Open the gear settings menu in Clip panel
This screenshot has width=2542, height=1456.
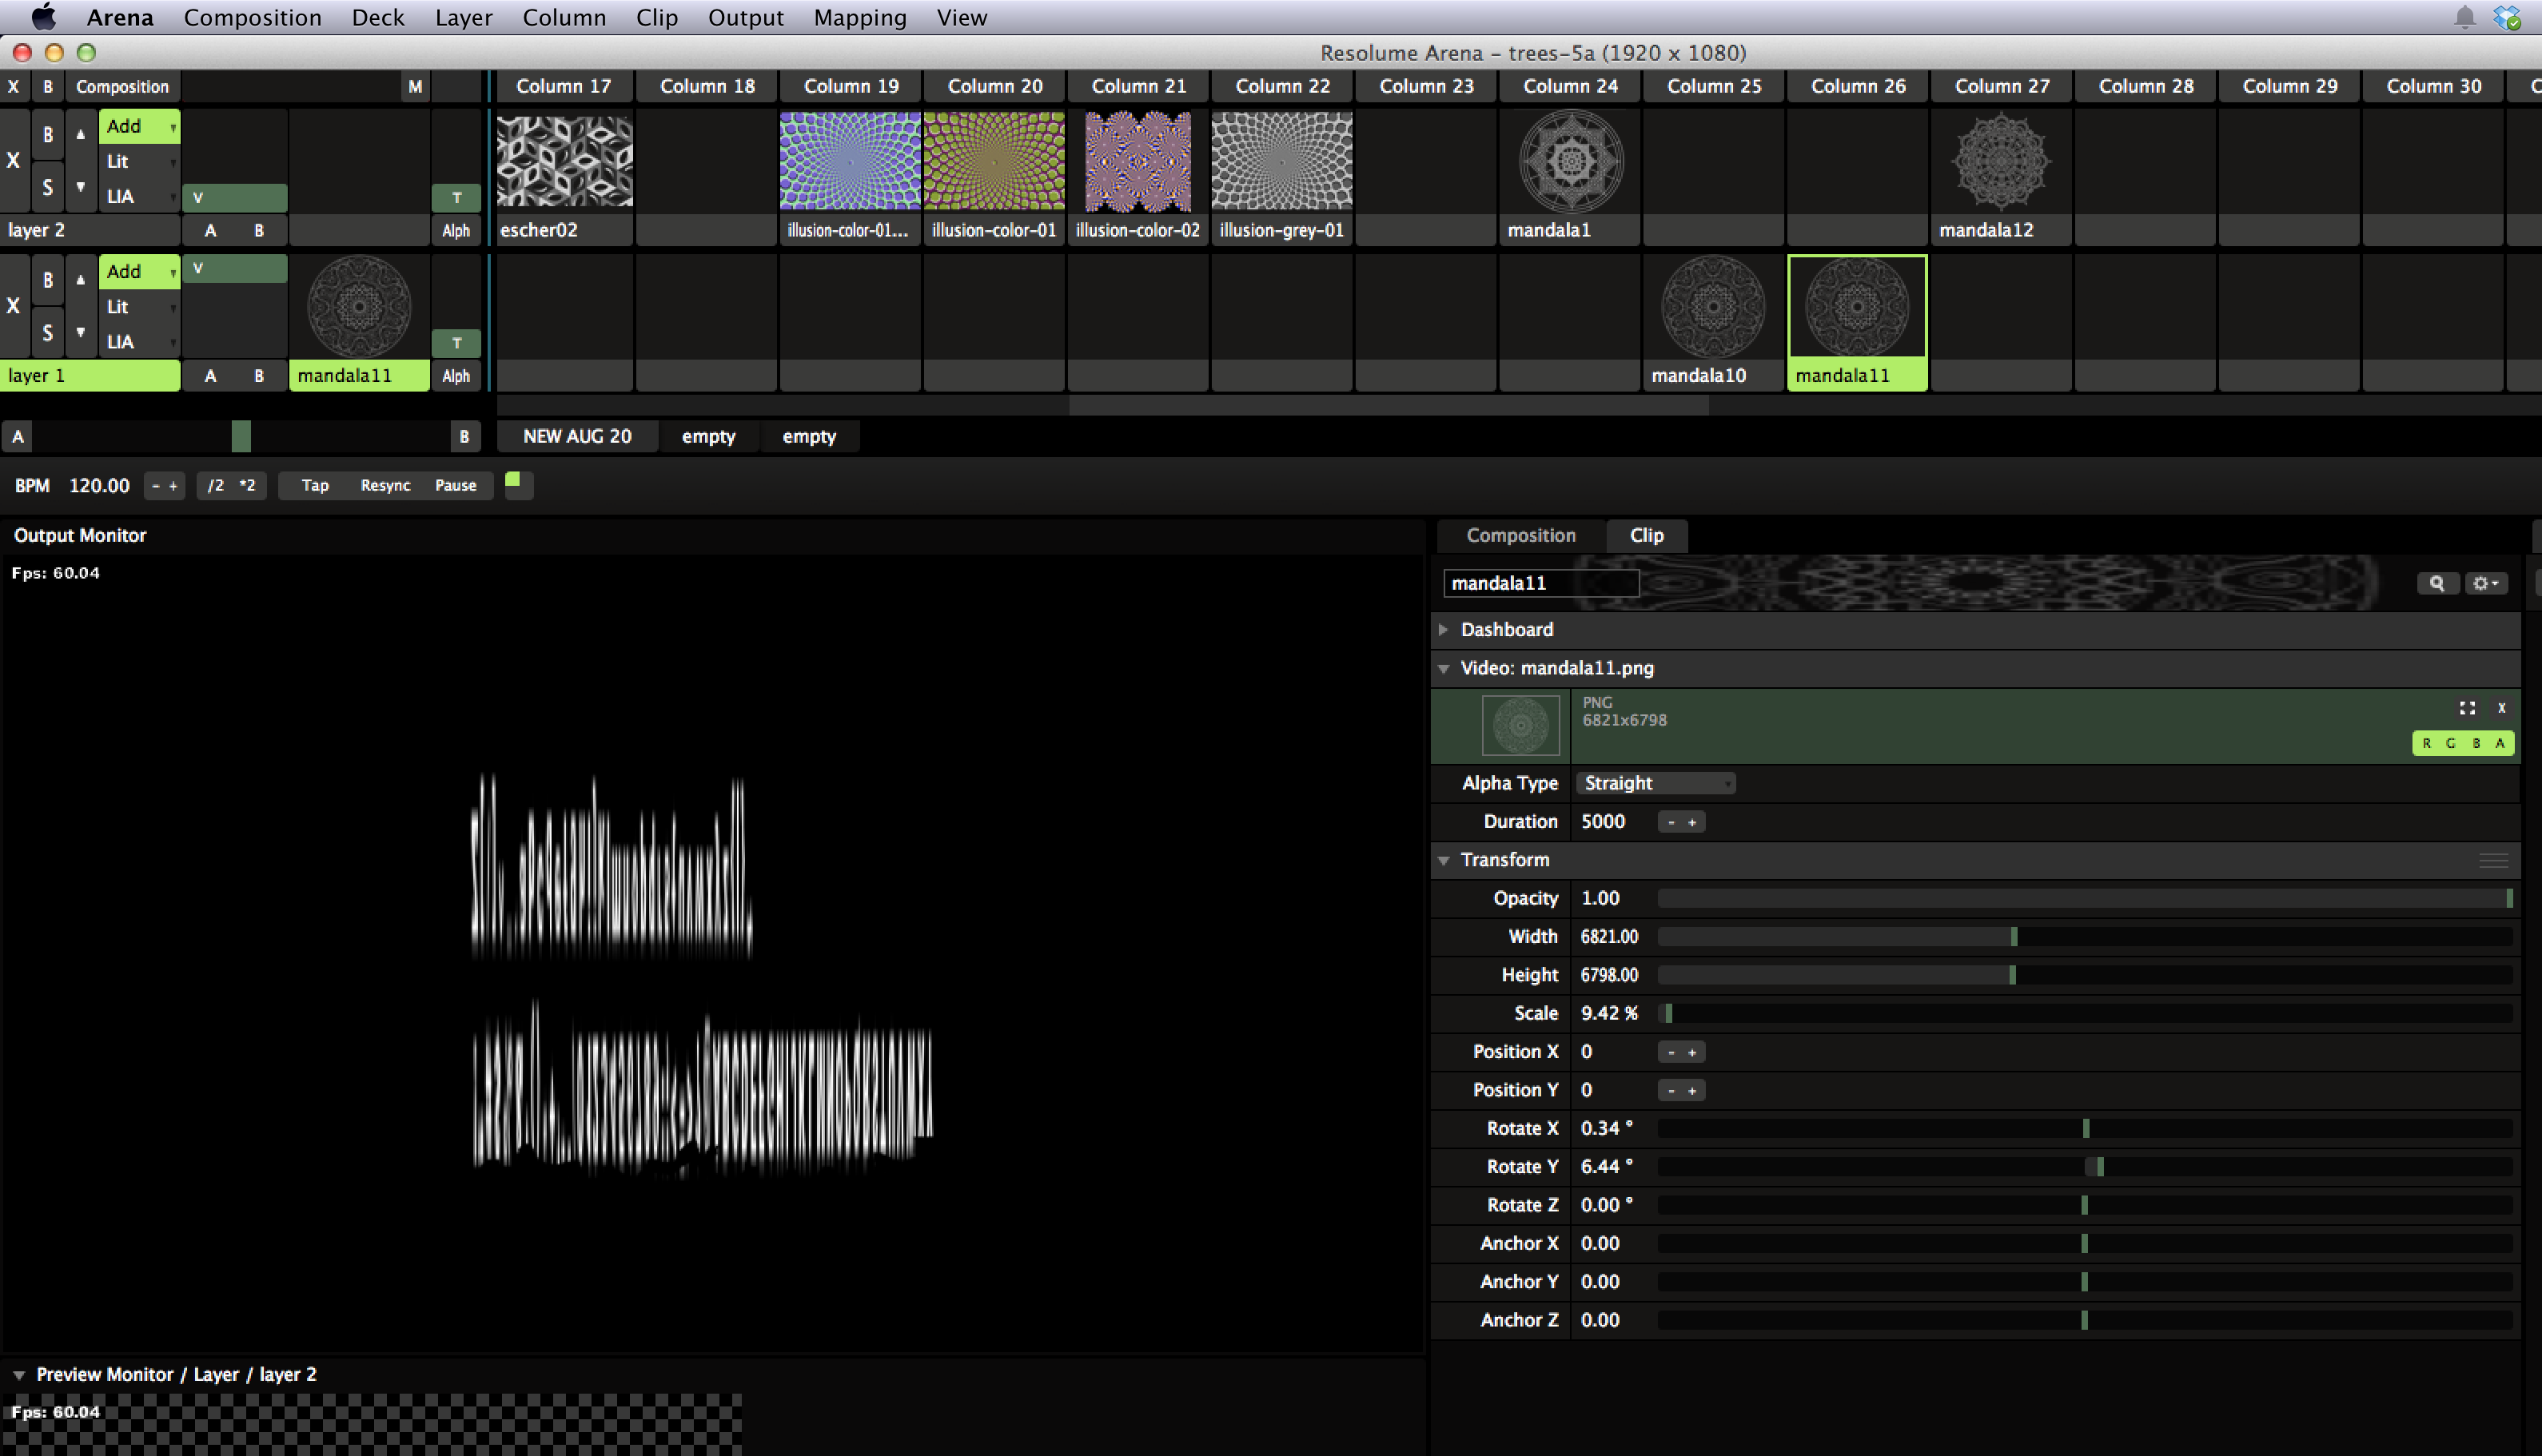[x=2485, y=583]
